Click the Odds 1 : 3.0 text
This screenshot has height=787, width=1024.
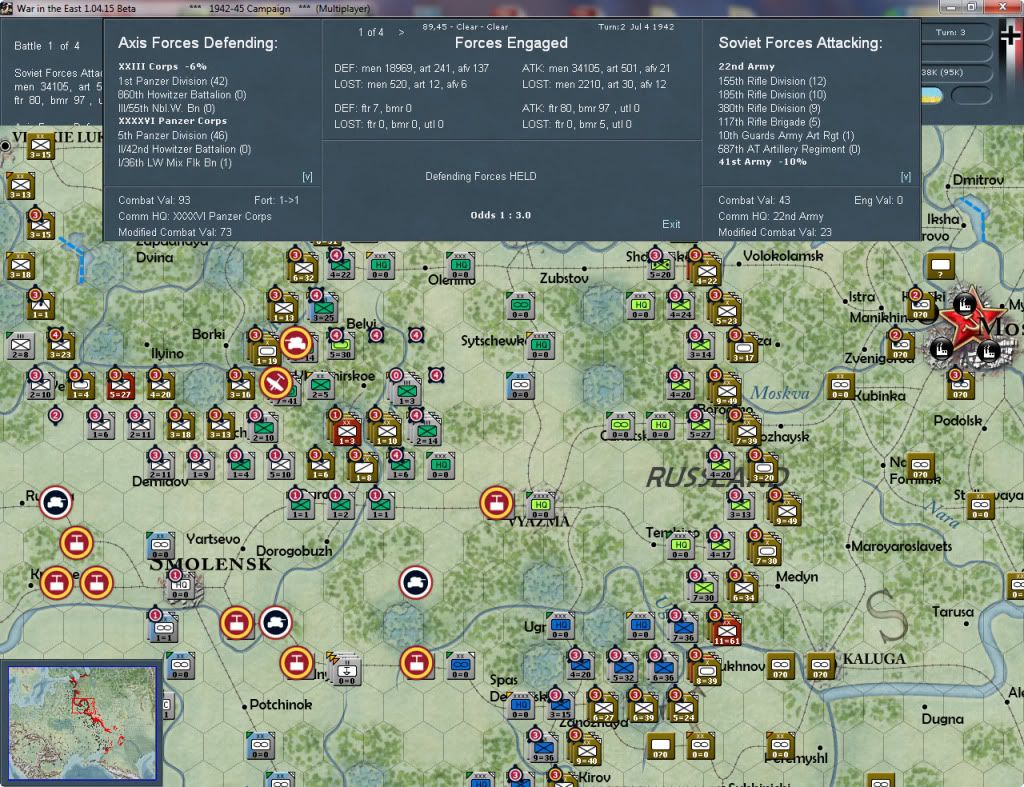(500, 215)
